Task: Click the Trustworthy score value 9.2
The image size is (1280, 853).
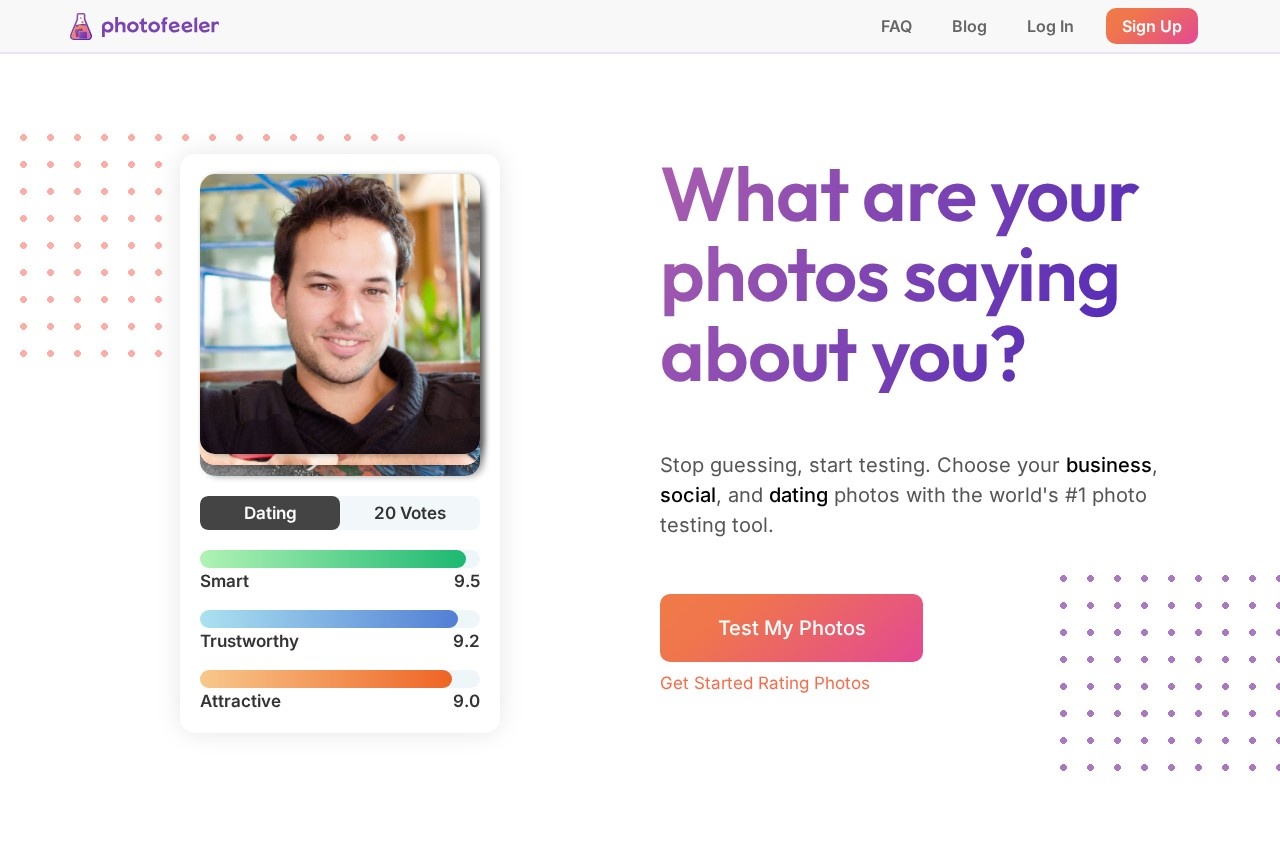Action: click(466, 642)
